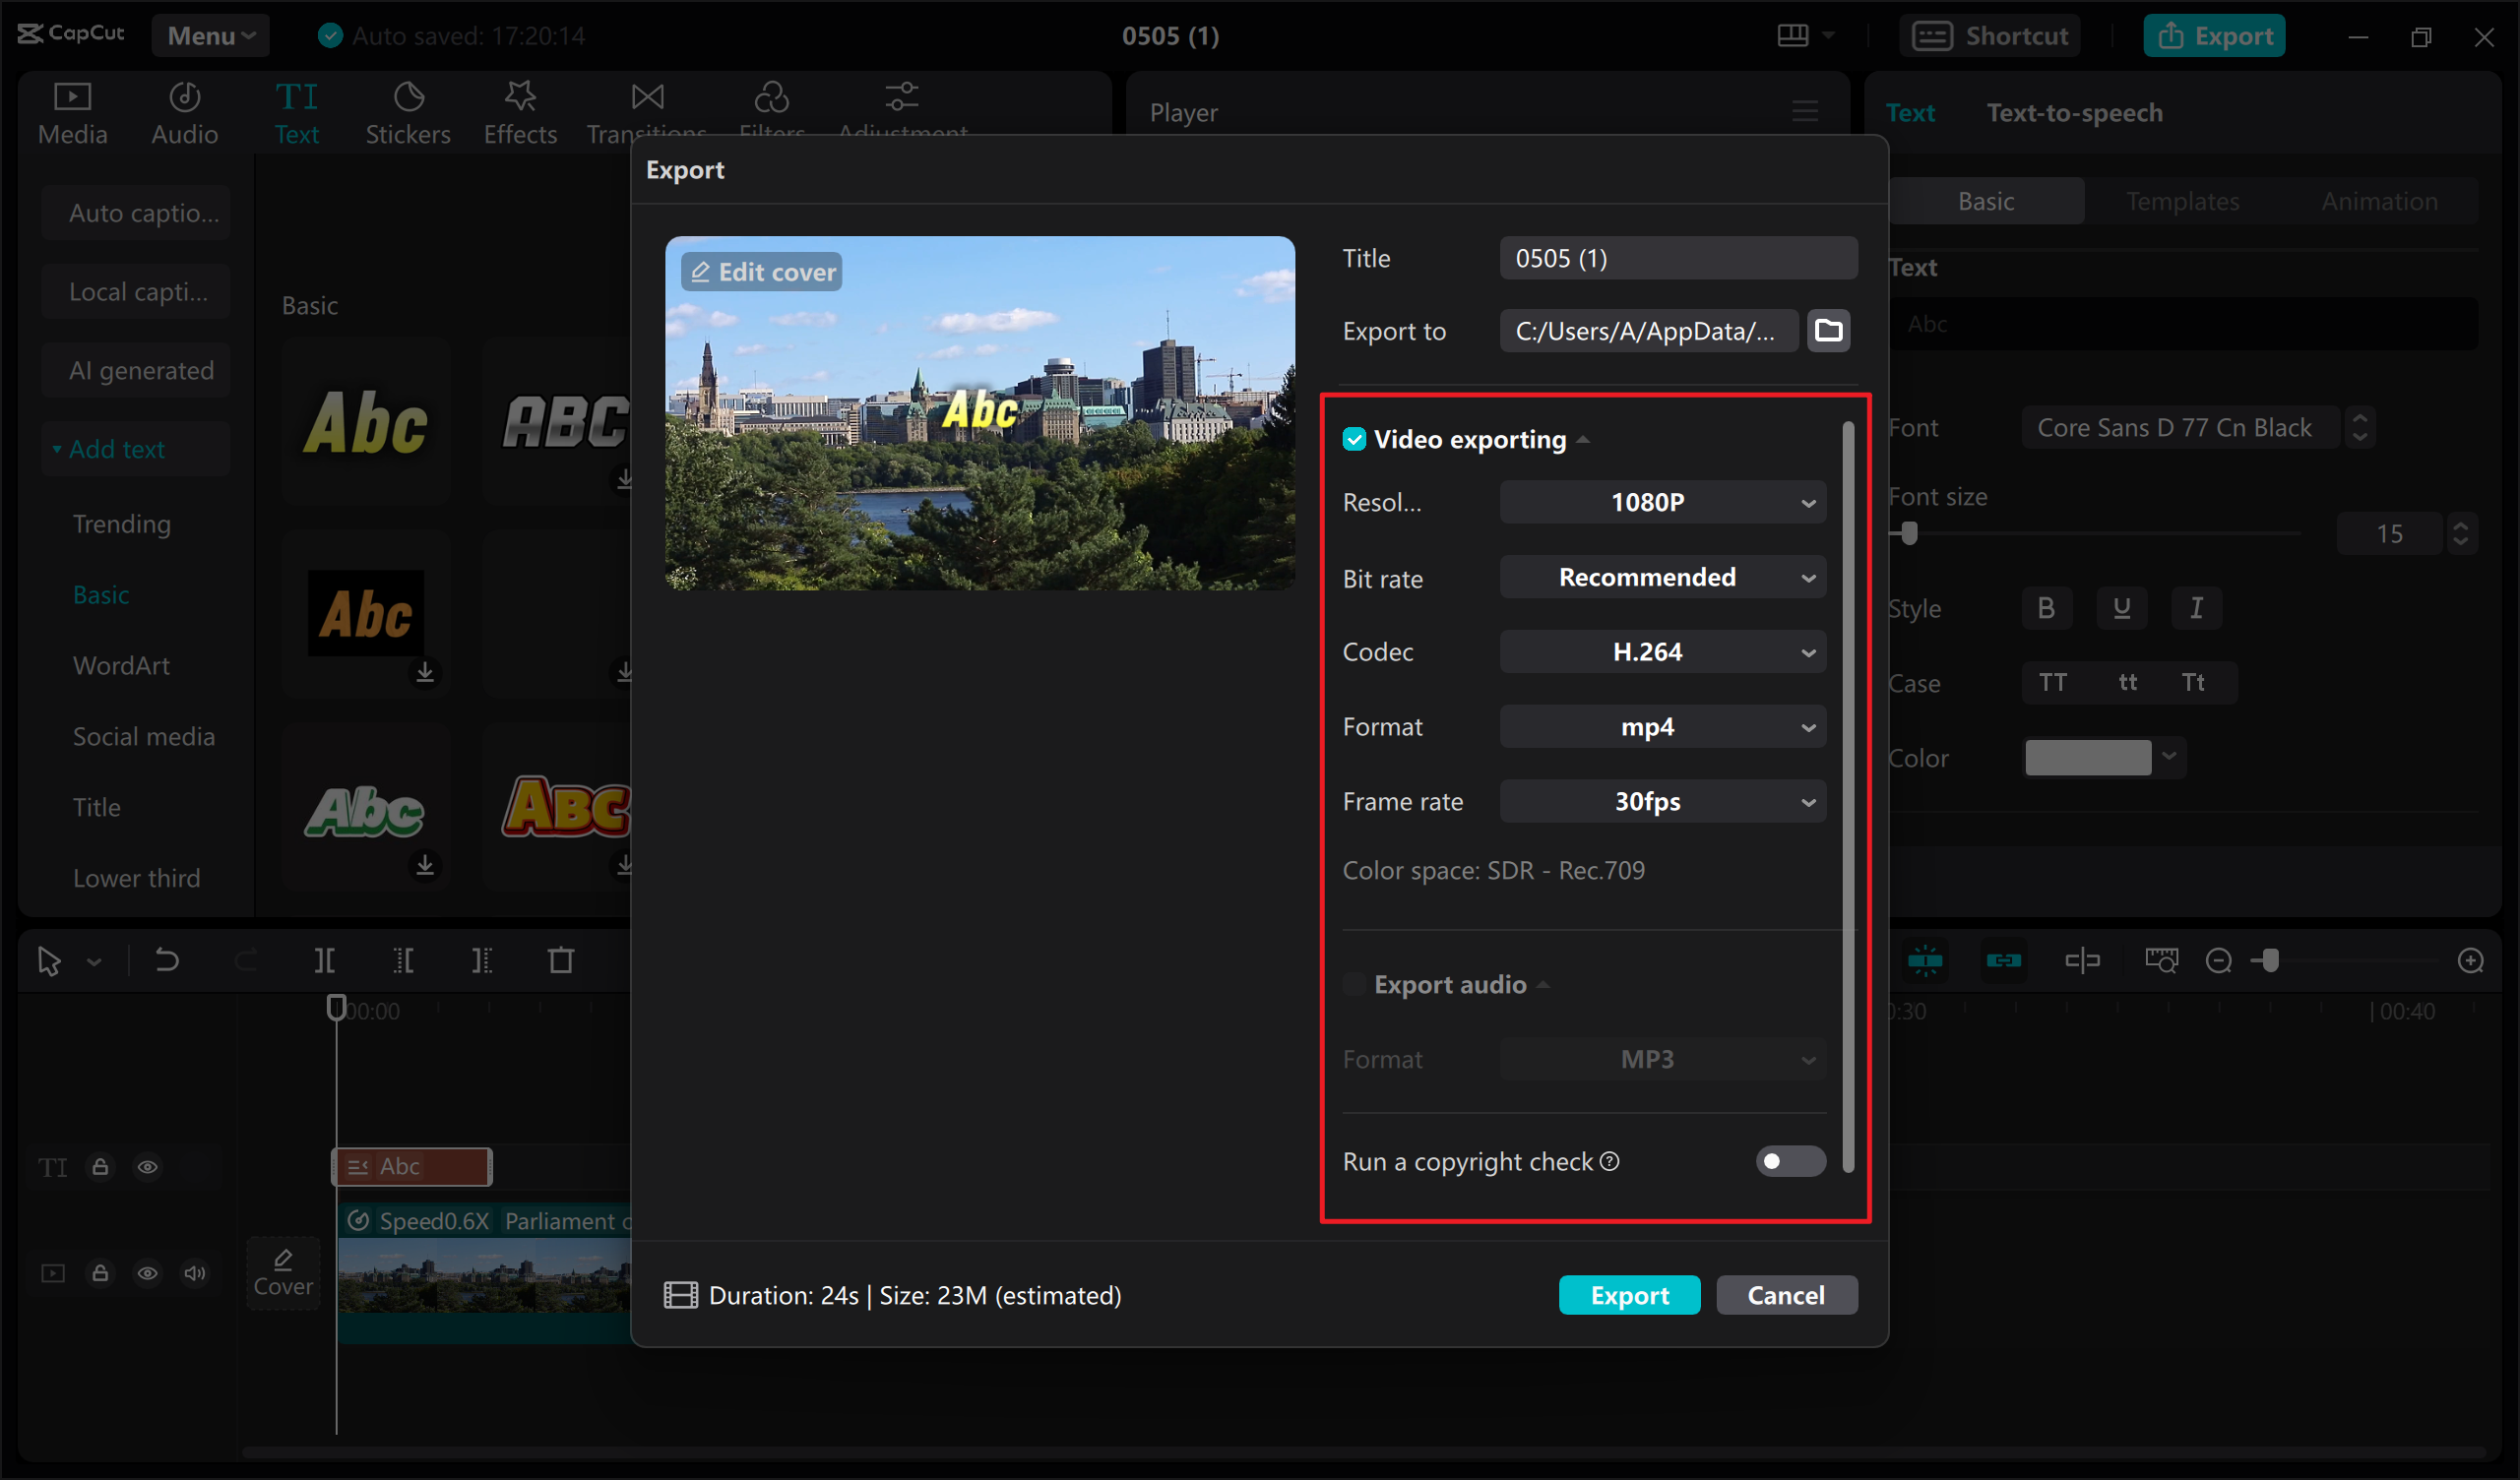
Task: Click the timeline zoom-in magnifier icon
Action: point(2470,961)
